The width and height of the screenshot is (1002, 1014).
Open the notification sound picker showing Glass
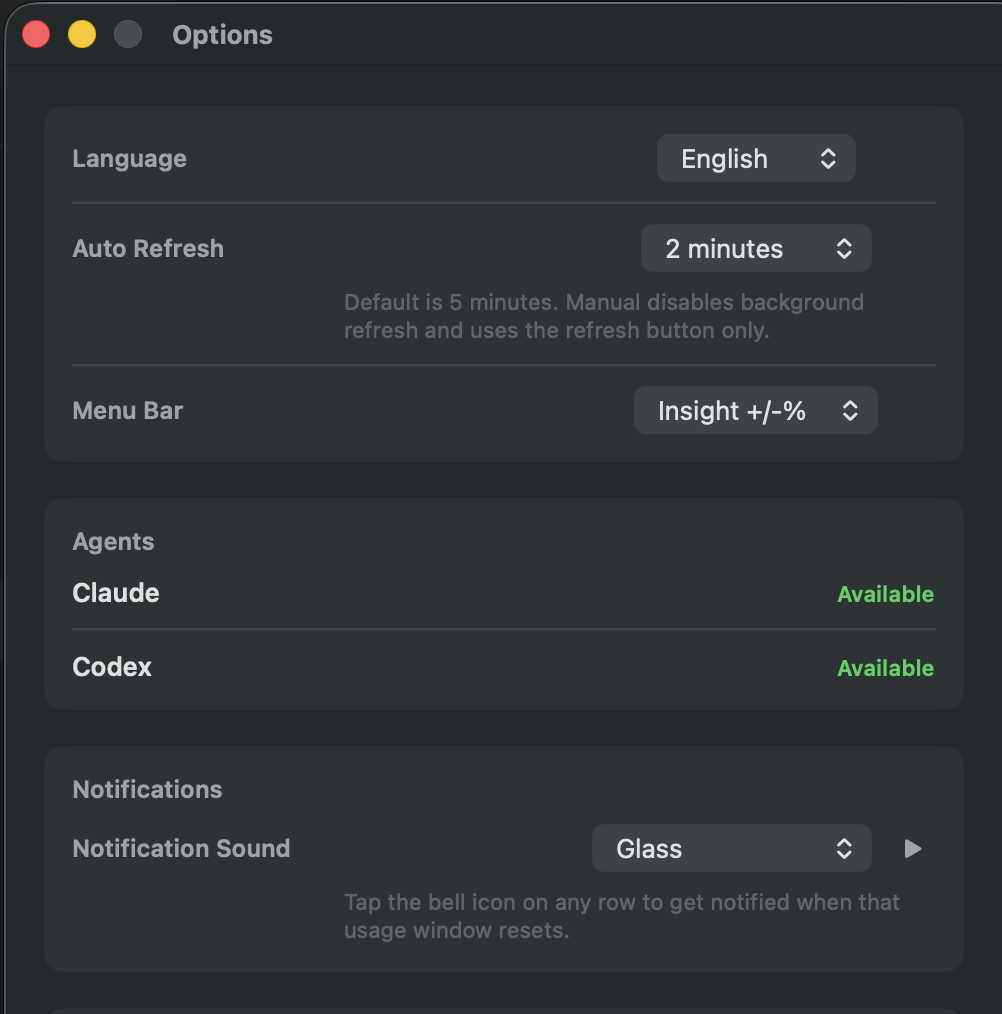[731, 848]
